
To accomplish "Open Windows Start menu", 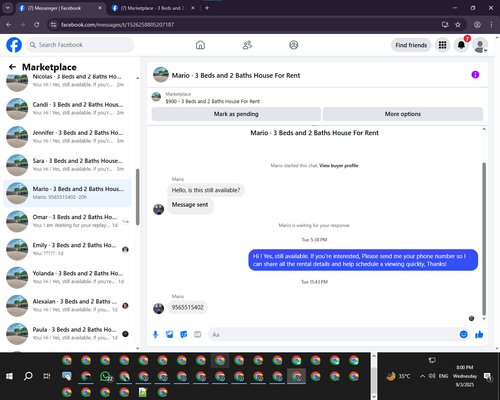I will (9, 376).
